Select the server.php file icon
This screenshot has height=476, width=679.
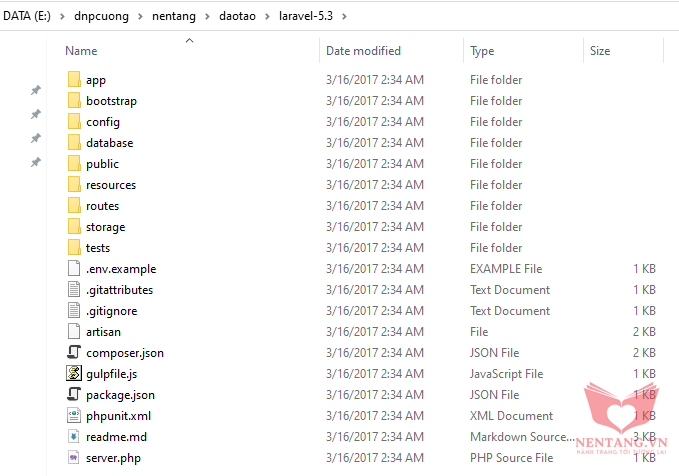[x=73, y=458]
